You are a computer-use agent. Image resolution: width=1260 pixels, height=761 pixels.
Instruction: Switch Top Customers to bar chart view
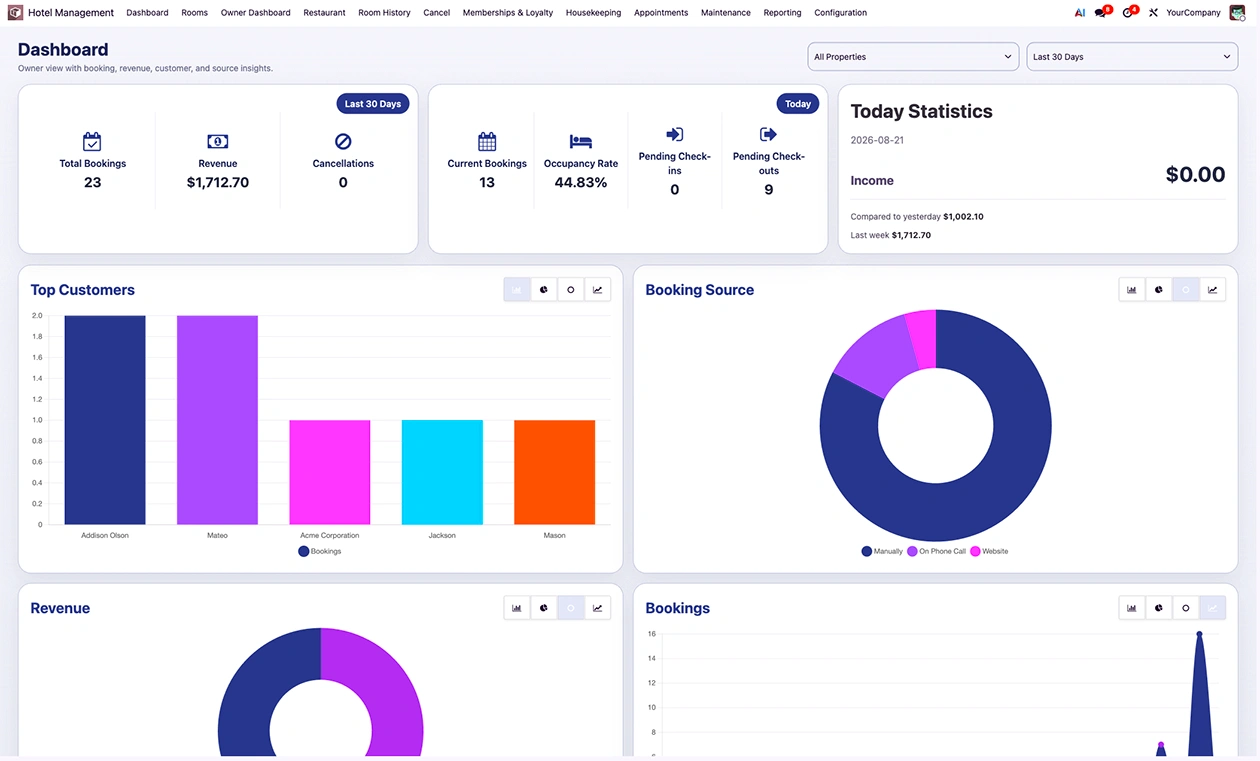point(517,290)
